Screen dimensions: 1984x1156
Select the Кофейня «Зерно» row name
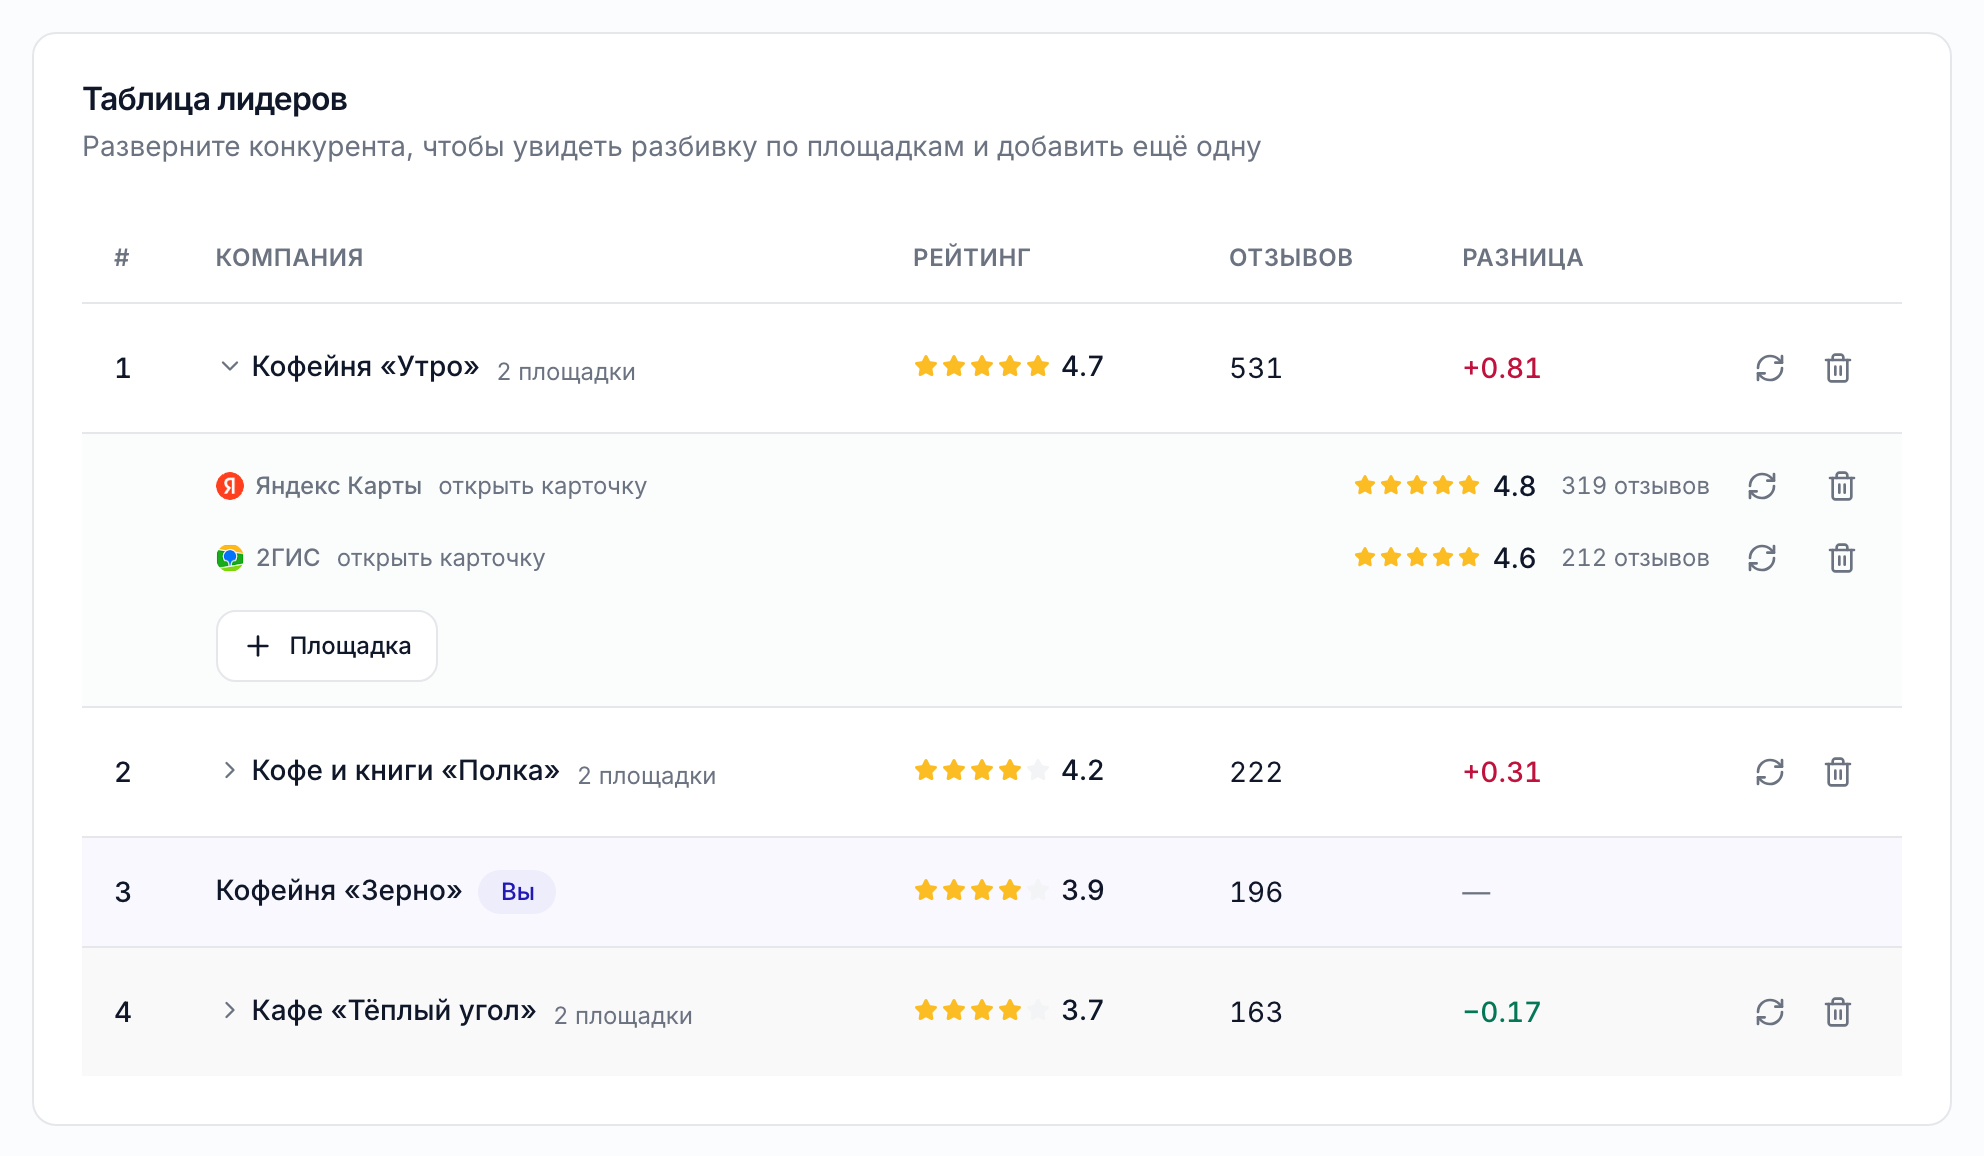click(x=339, y=890)
